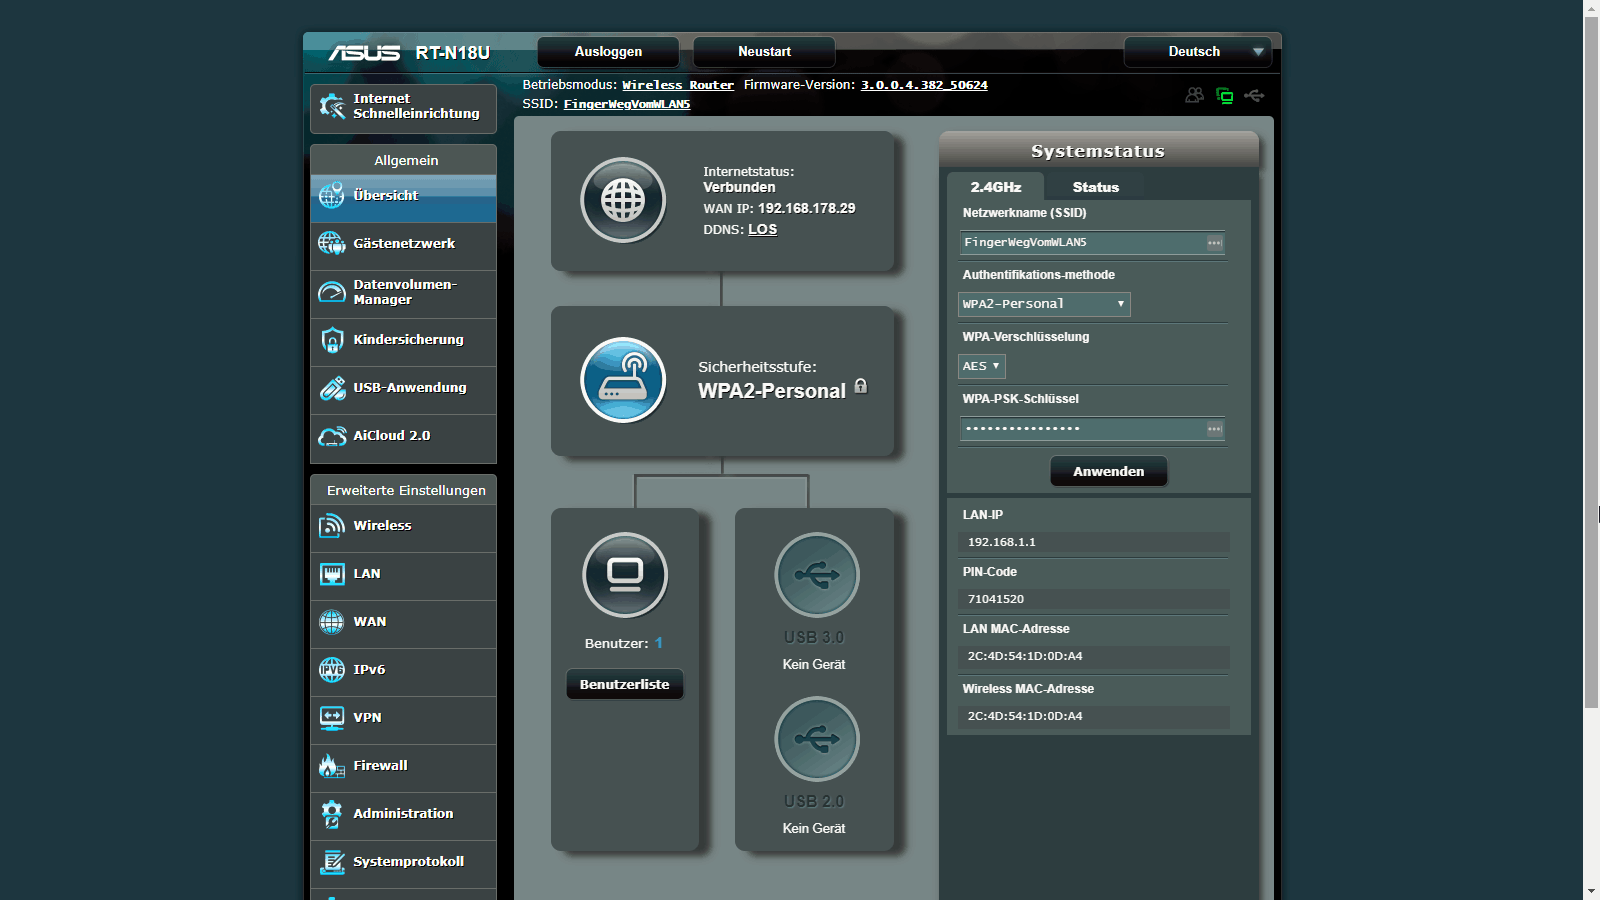Click the WAN IP 192.168.178.29 text

pyautogui.click(x=779, y=208)
